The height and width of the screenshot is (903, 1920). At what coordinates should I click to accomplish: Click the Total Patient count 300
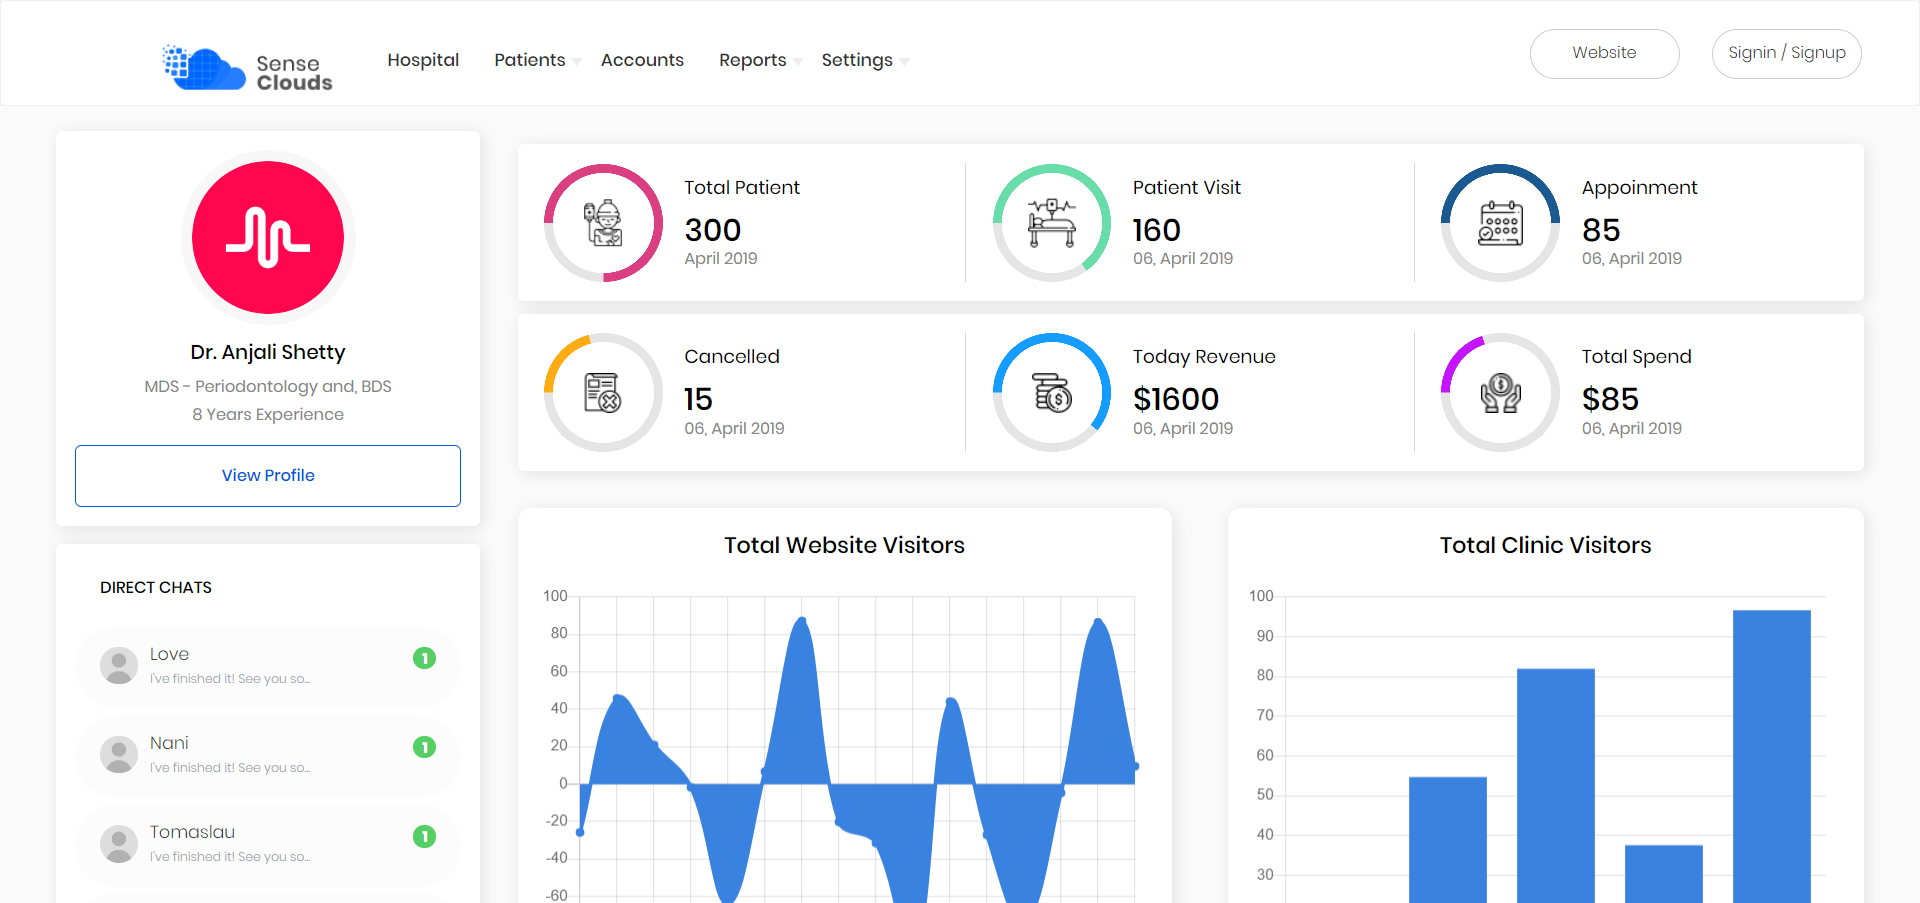[x=713, y=230]
